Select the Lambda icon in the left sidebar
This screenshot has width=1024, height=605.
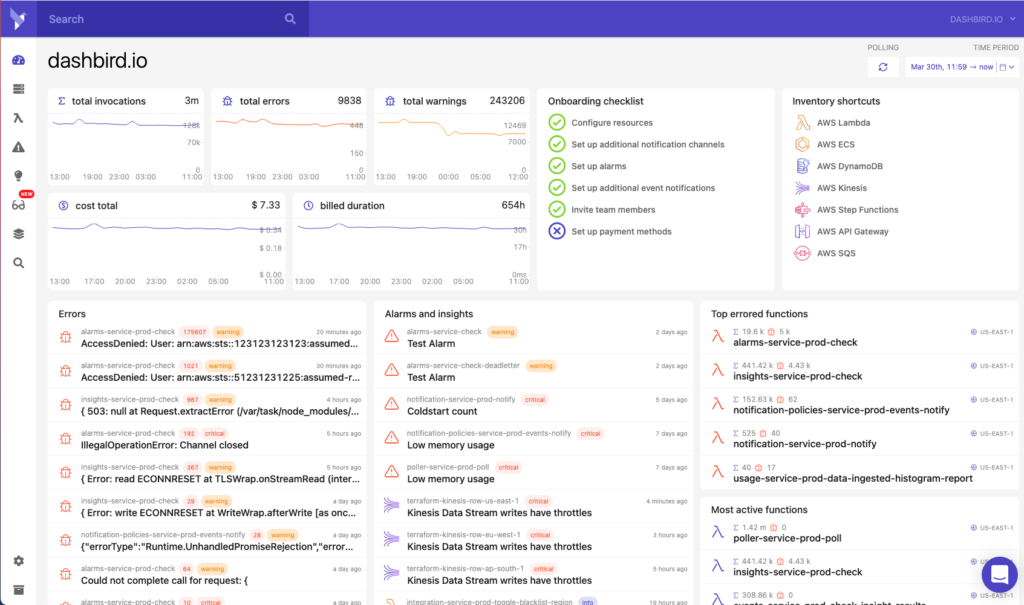tap(18, 117)
